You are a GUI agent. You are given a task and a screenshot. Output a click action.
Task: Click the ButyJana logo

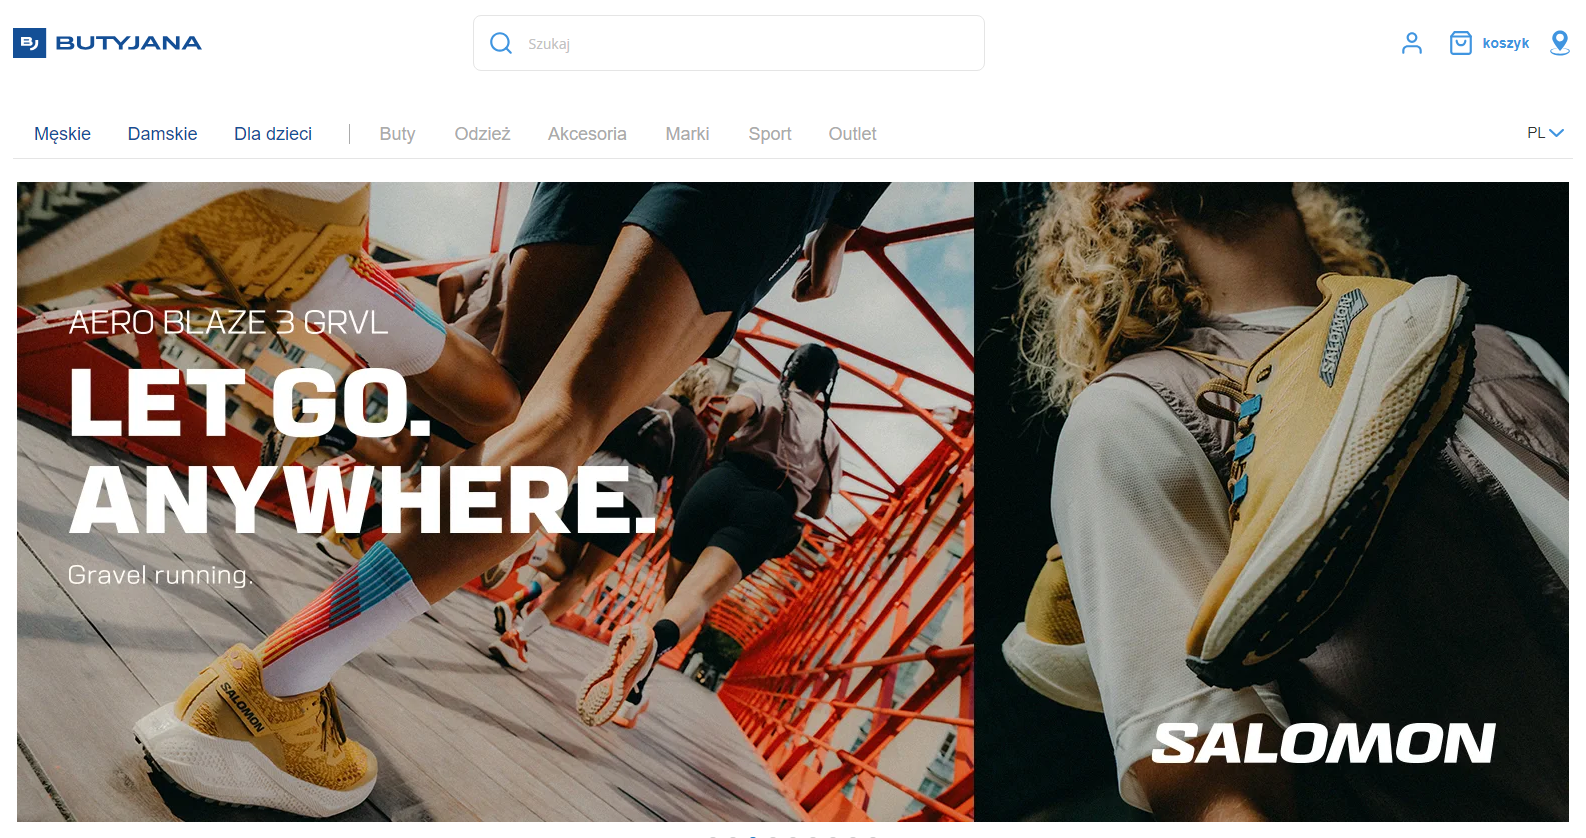107,43
